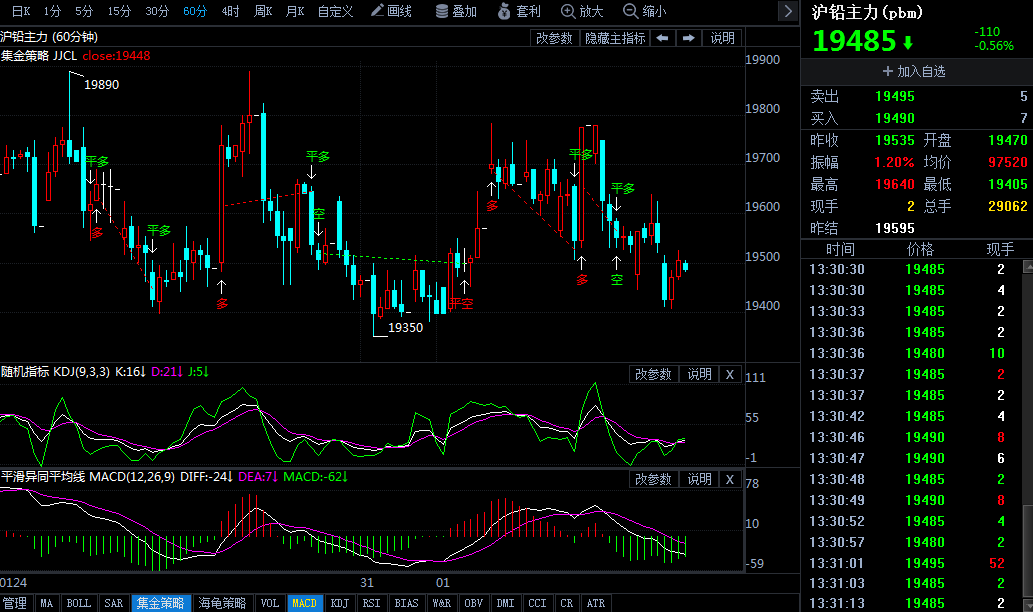Select the BIAS indicator tab
This screenshot has width=1033, height=612.
[406, 603]
